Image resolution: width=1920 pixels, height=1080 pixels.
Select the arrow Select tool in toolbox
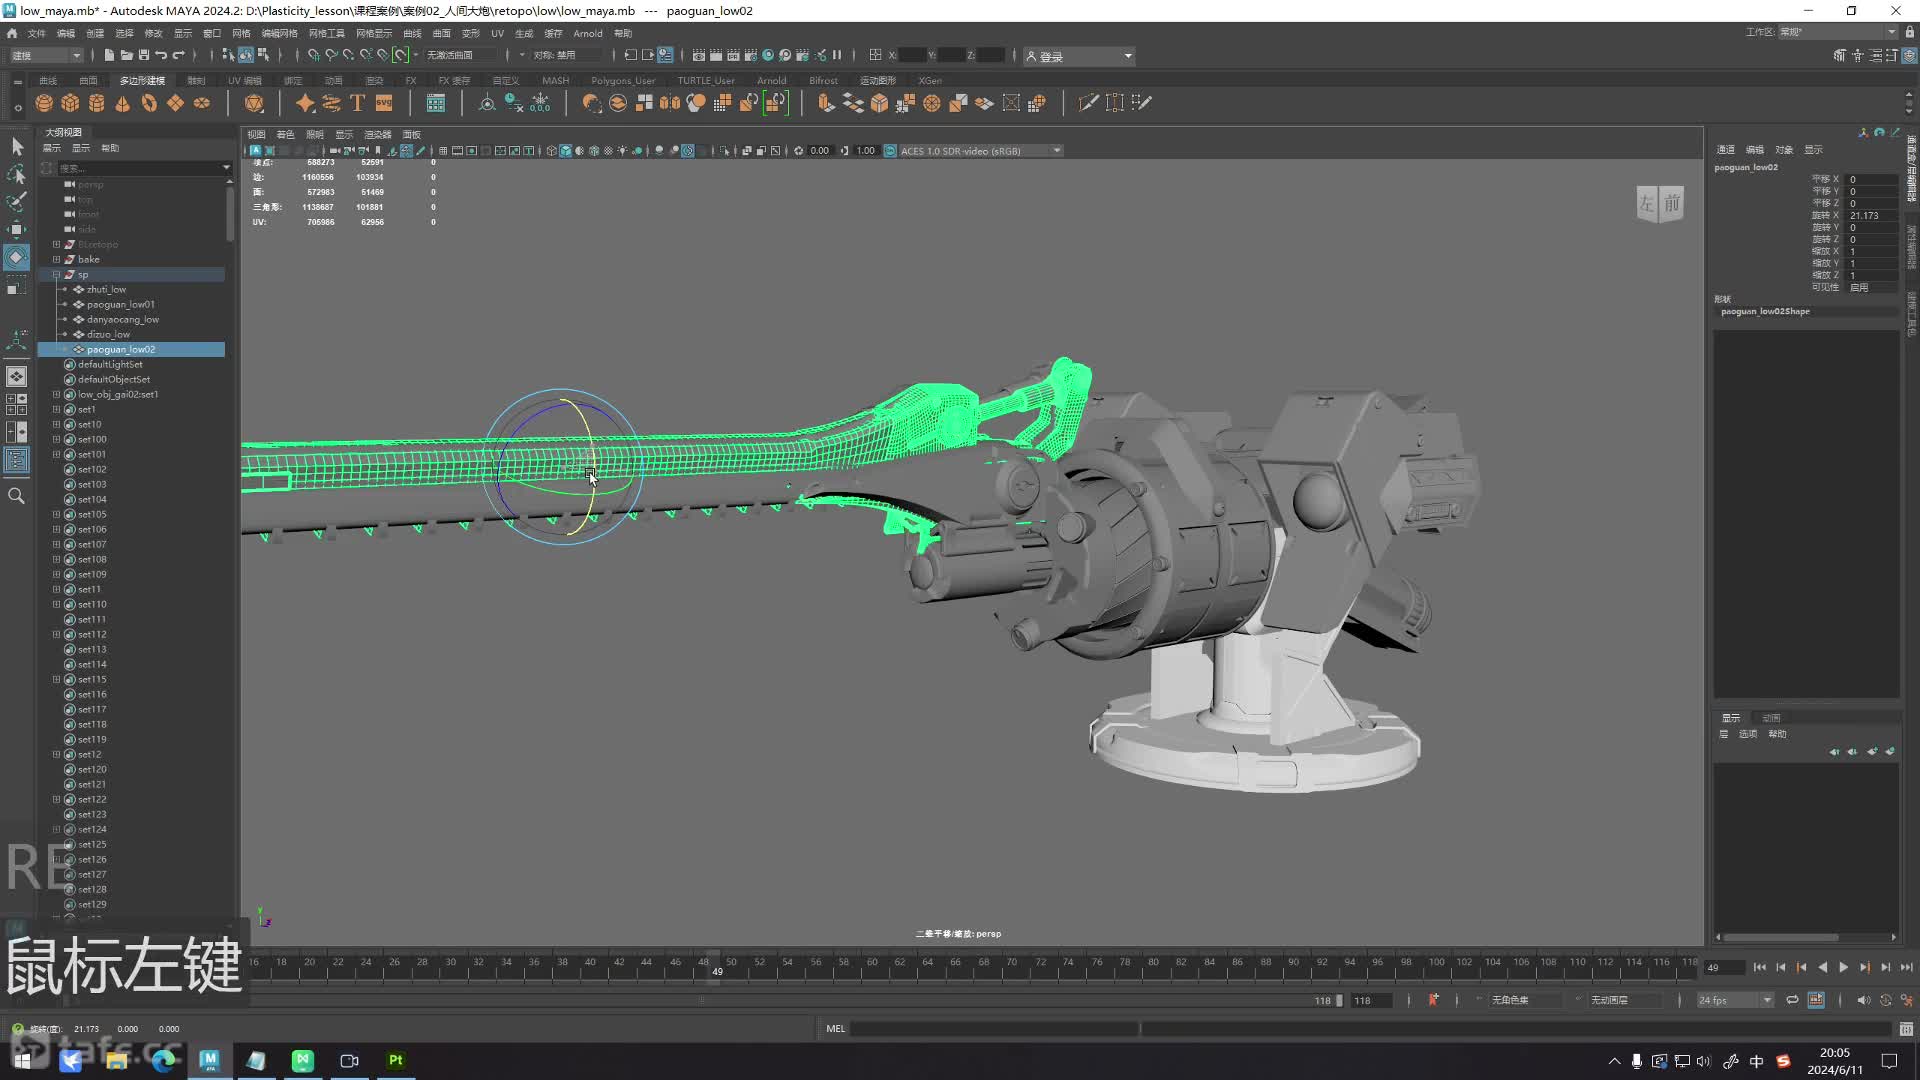[17, 147]
